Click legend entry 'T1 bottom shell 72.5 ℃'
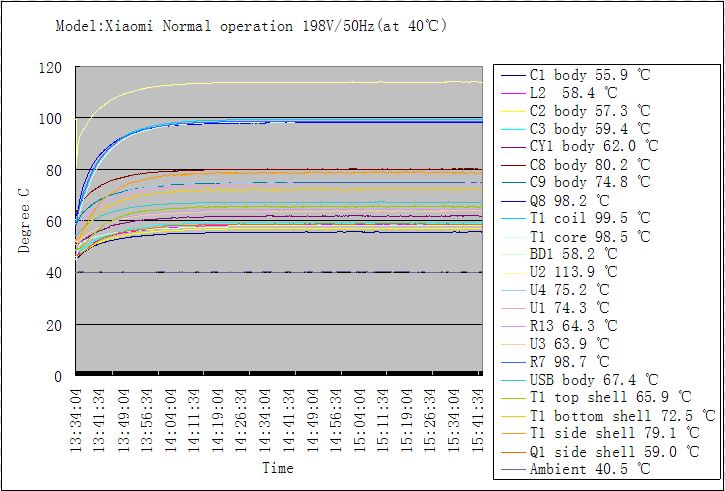This screenshot has height=491, width=725. [x=608, y=416]
